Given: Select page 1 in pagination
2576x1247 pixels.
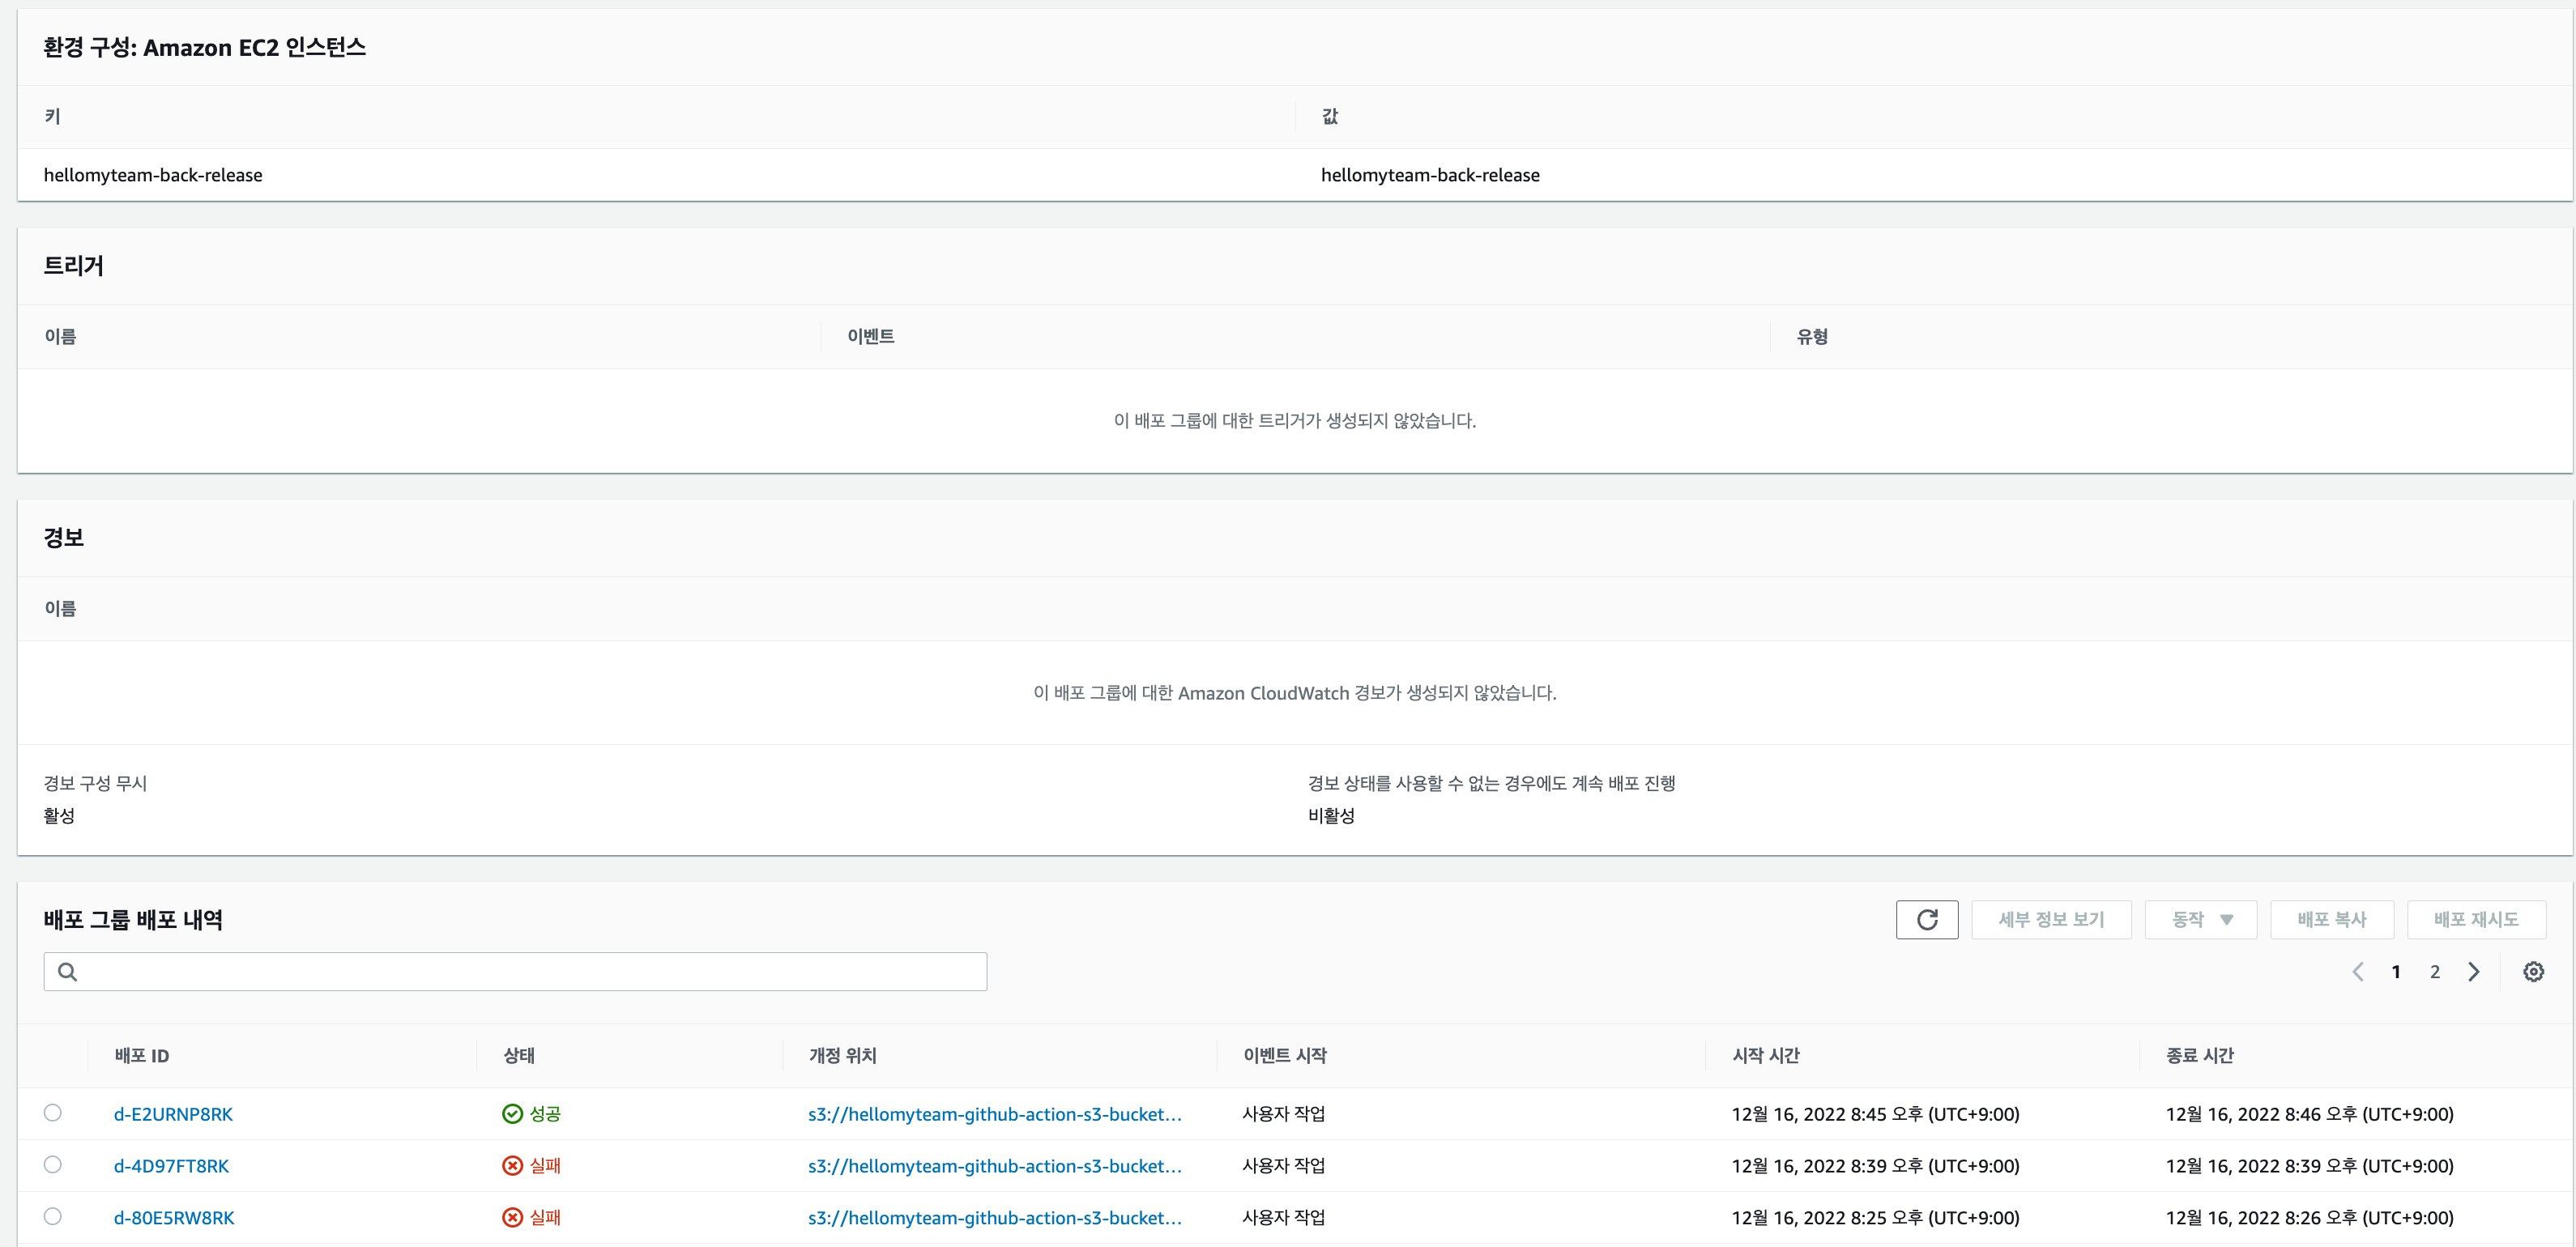Looking at the screenshot, I should click(2395, 971).
